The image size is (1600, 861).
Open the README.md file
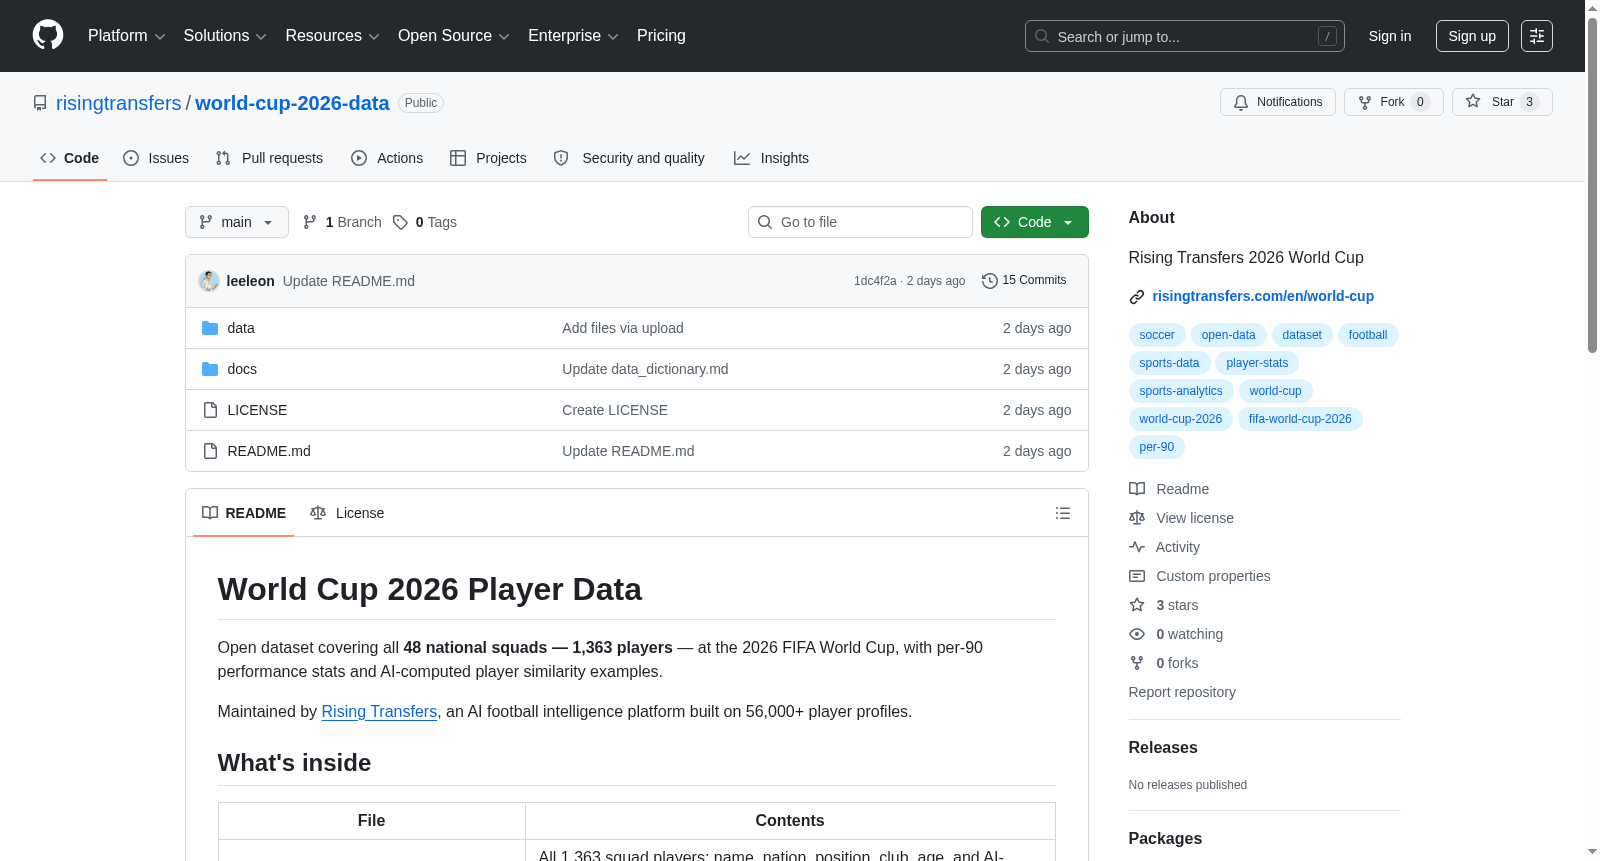[x=269, y=451]
